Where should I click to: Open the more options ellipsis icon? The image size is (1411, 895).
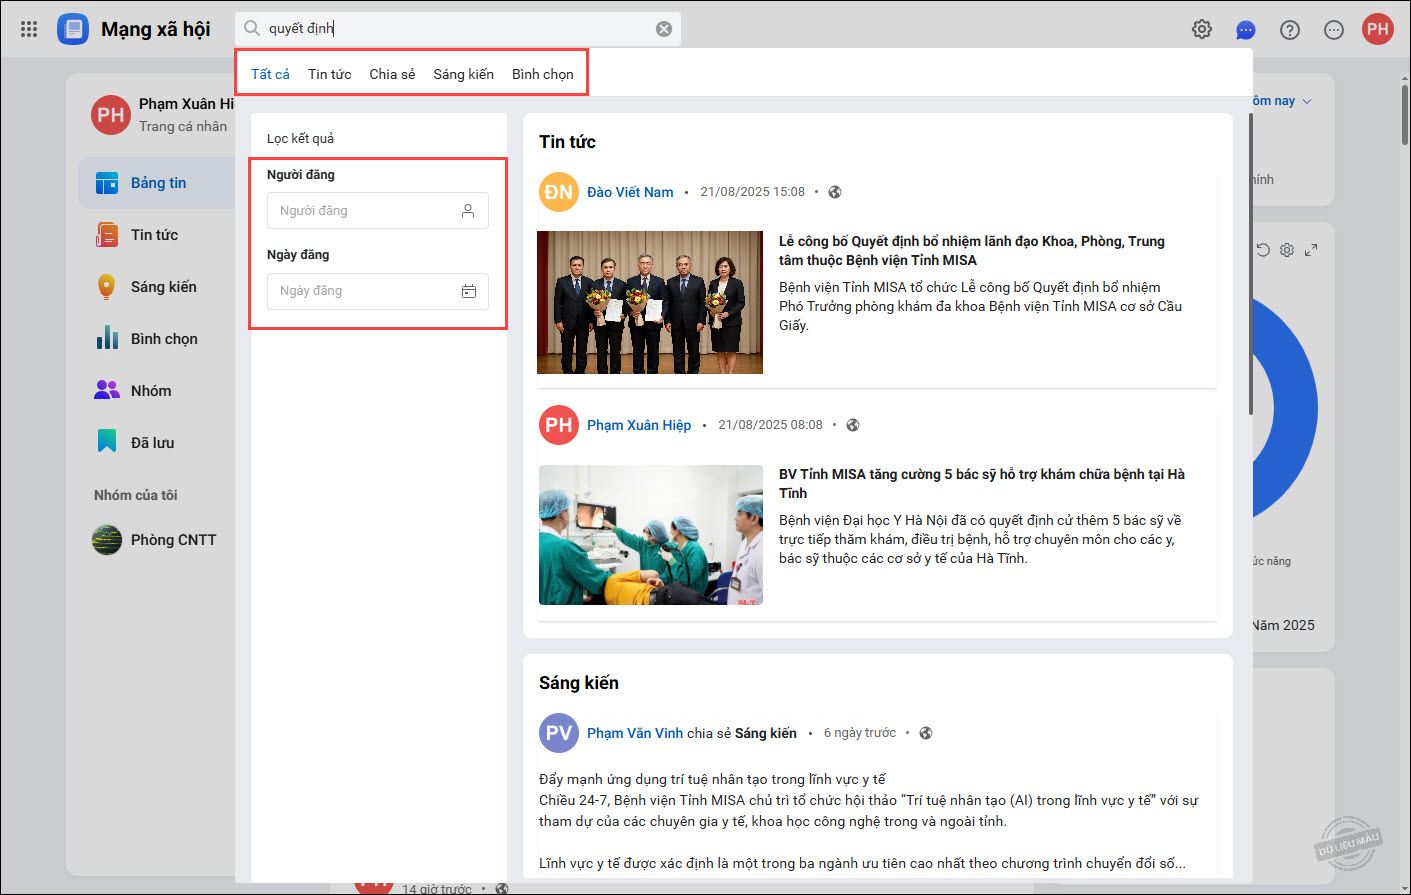point(1334,30)
